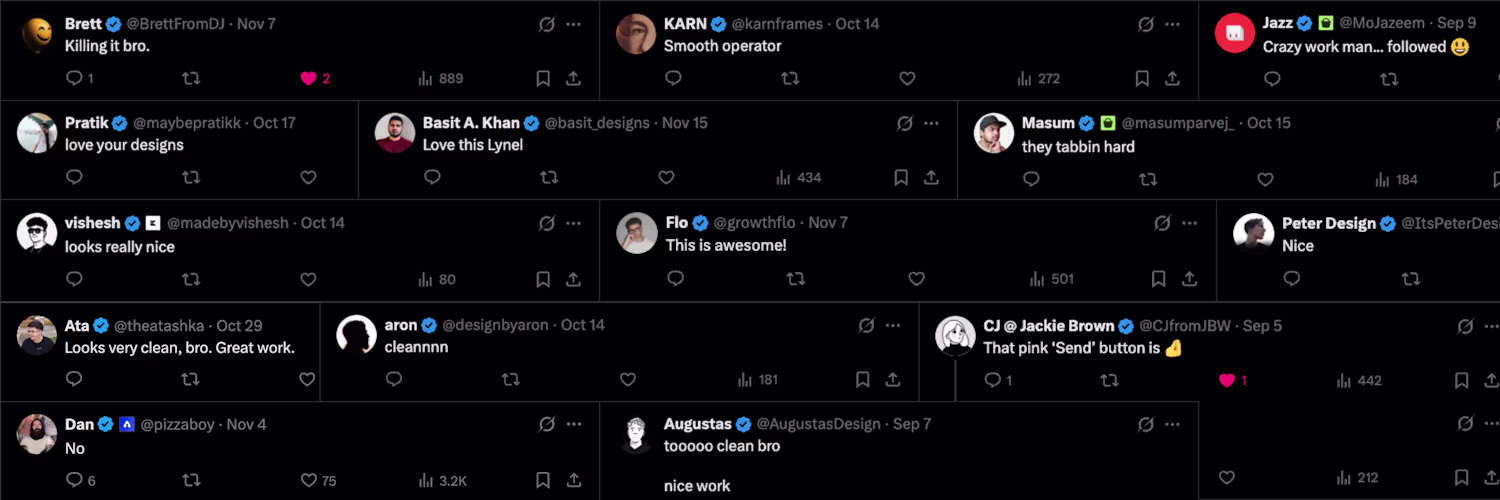Like KARN's "Smooth operator" tweet
Viewport: 1500px width, 500px height.
[907, 78]
